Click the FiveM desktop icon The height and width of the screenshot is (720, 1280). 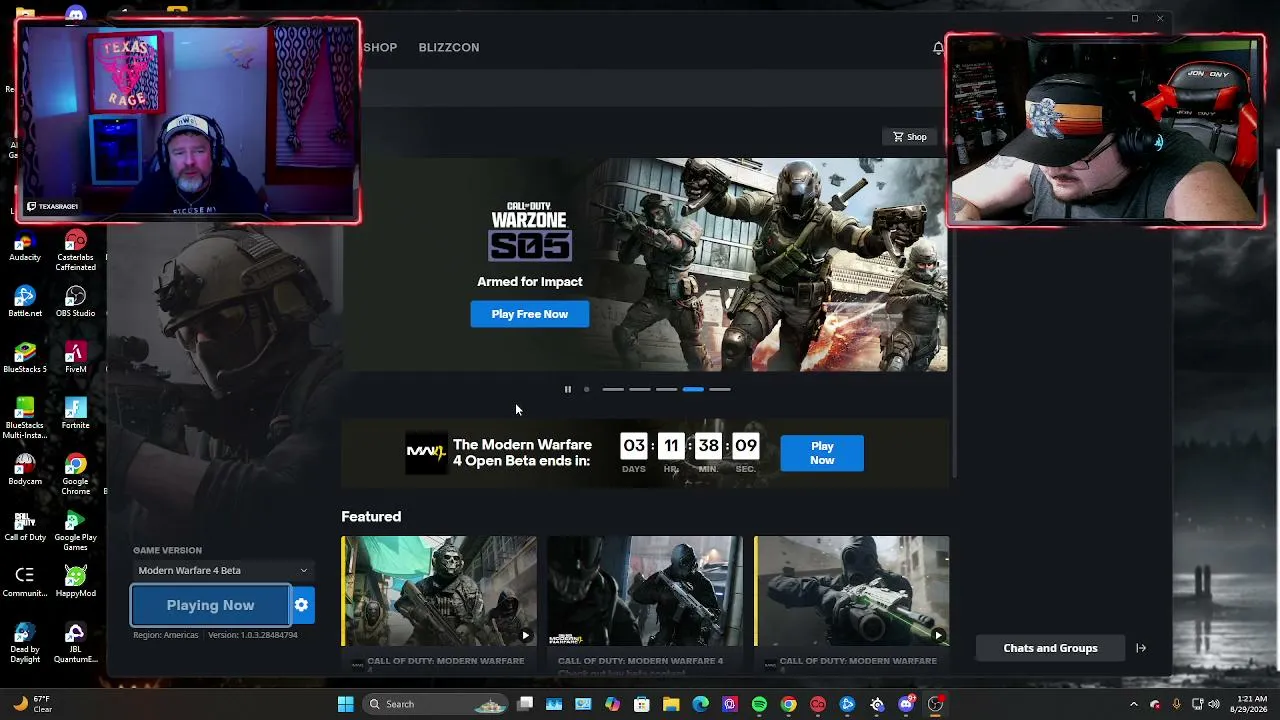(x=75, y=357)
